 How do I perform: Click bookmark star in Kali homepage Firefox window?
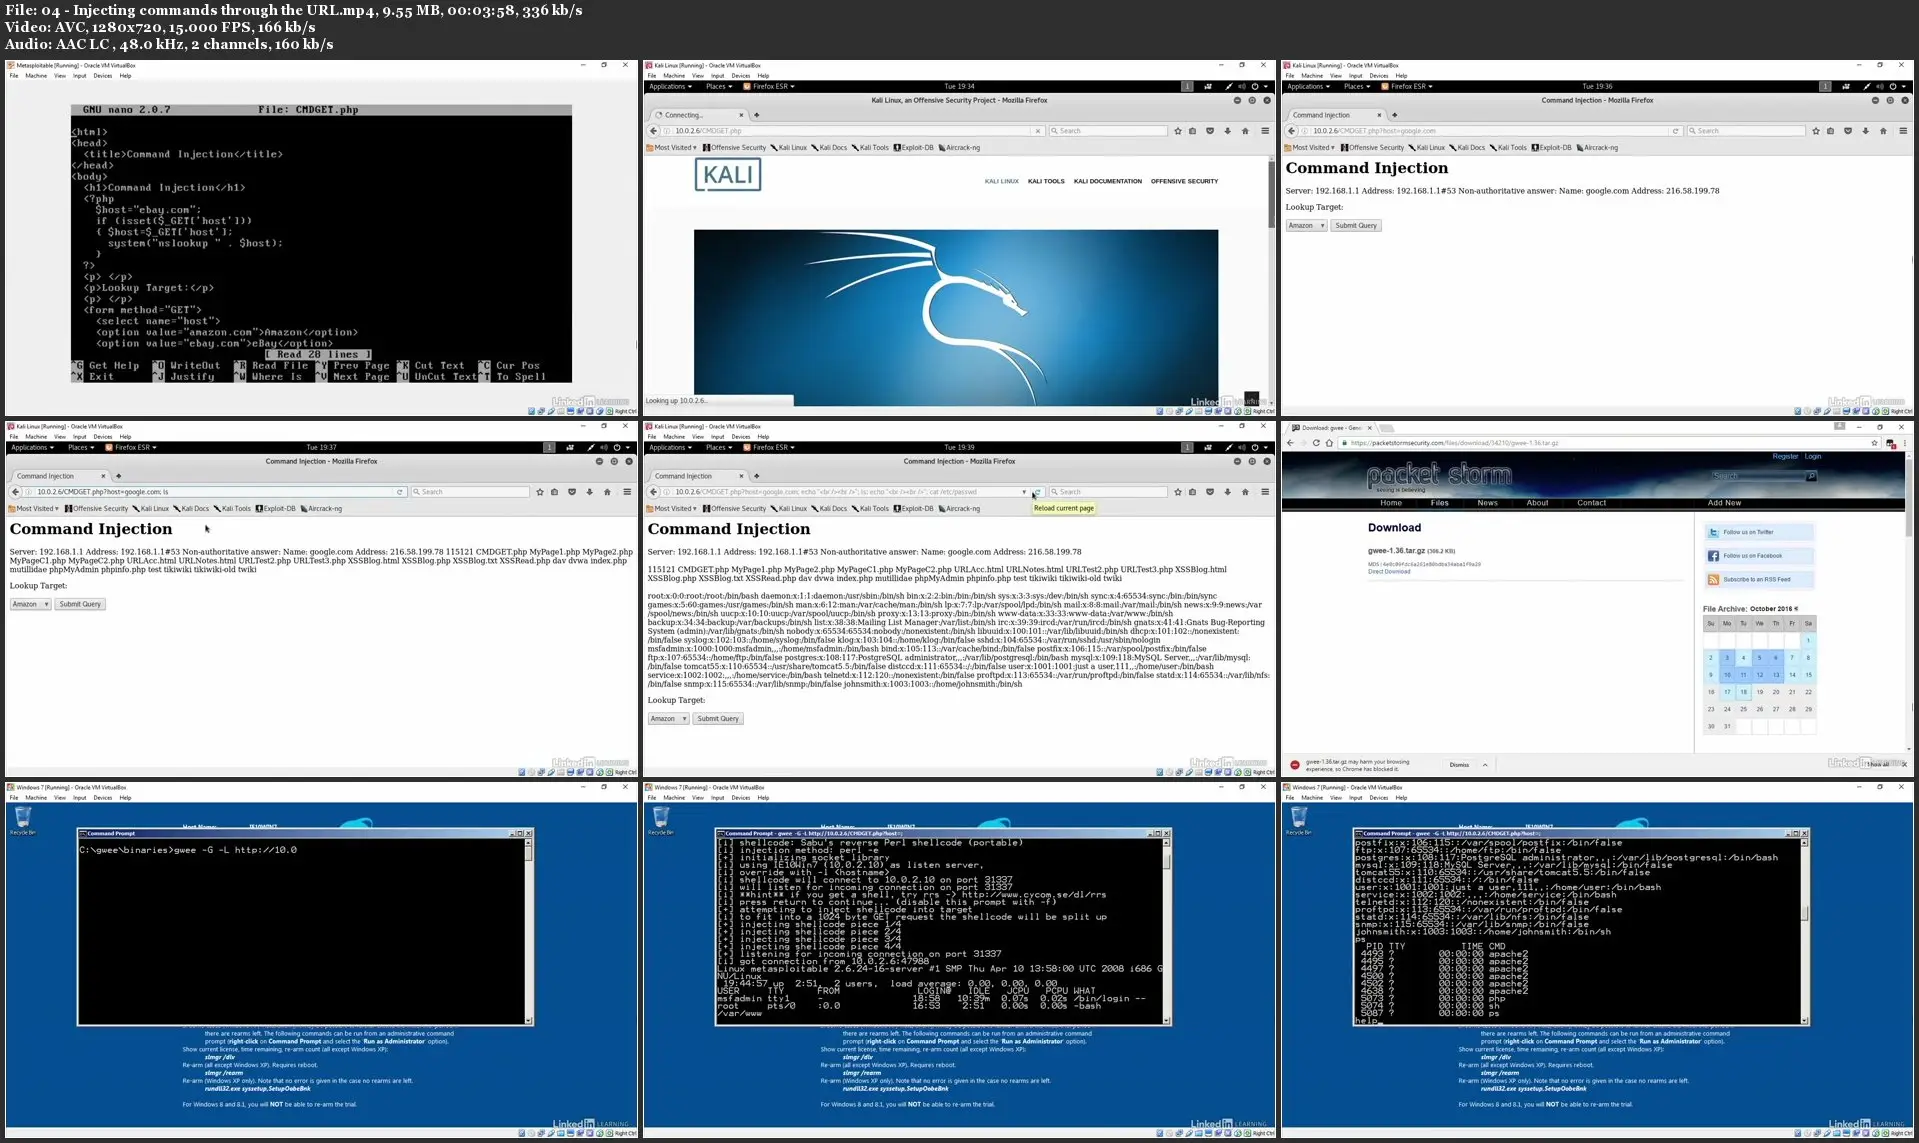pyautogui.click(x=1178, y=131)
